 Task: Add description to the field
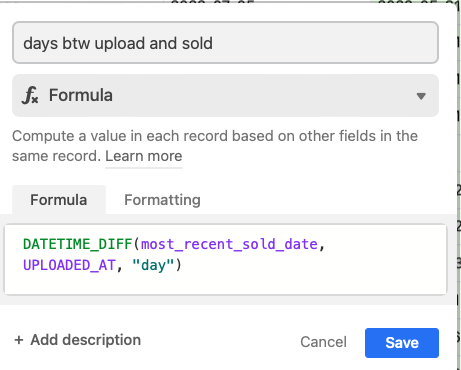(78, 340)
